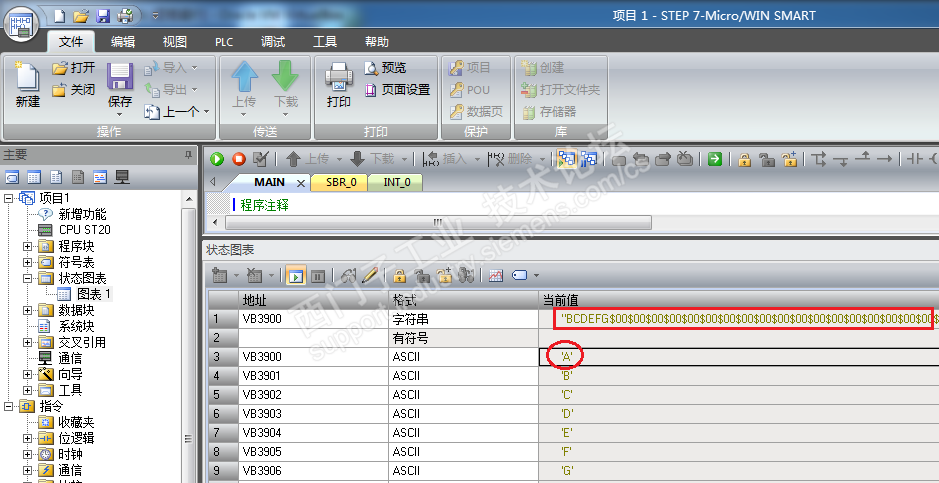Click the insert branch line icon
Image resolution: width=939 pixels, height=483 pixels.
tap(819, 159)
